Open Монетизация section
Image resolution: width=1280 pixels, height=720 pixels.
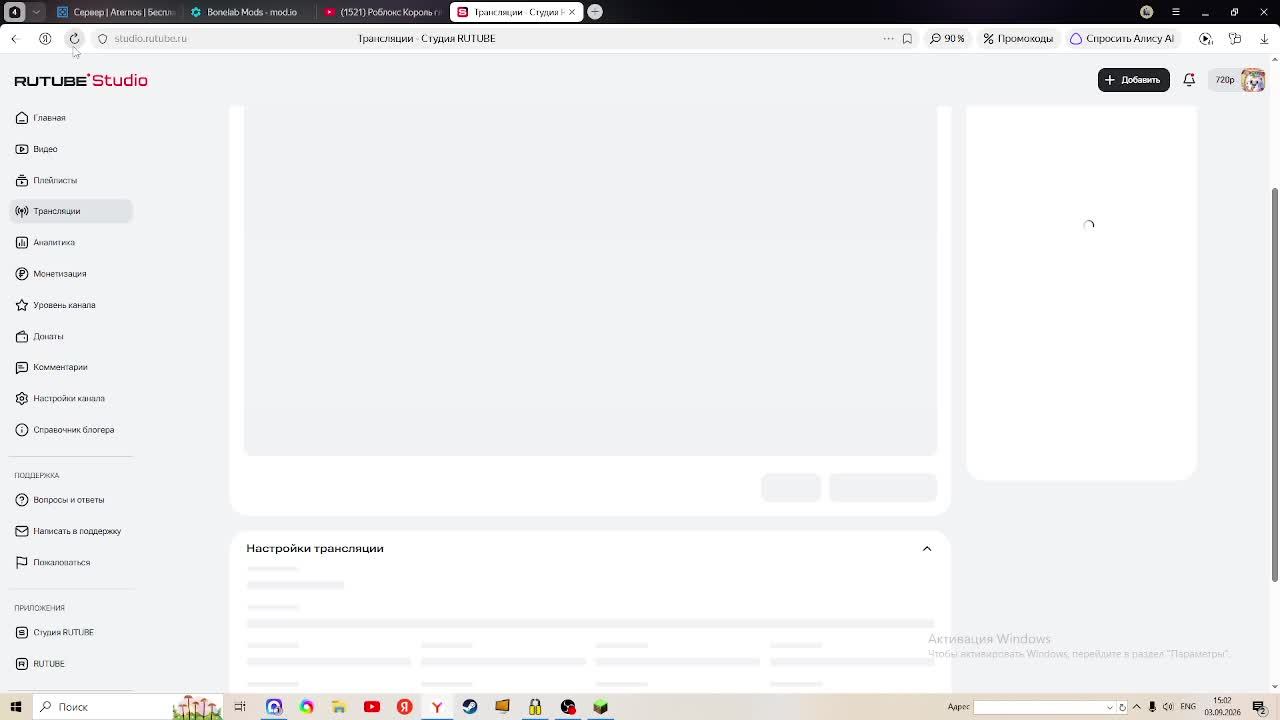[51, 274]
